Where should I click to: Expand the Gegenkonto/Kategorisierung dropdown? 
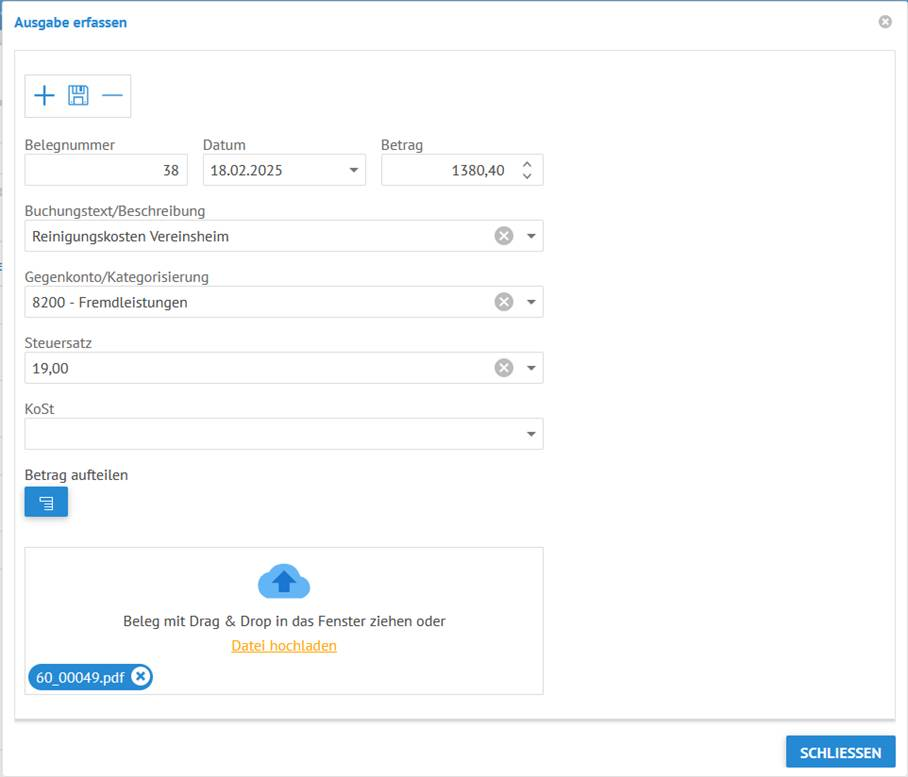531,302
